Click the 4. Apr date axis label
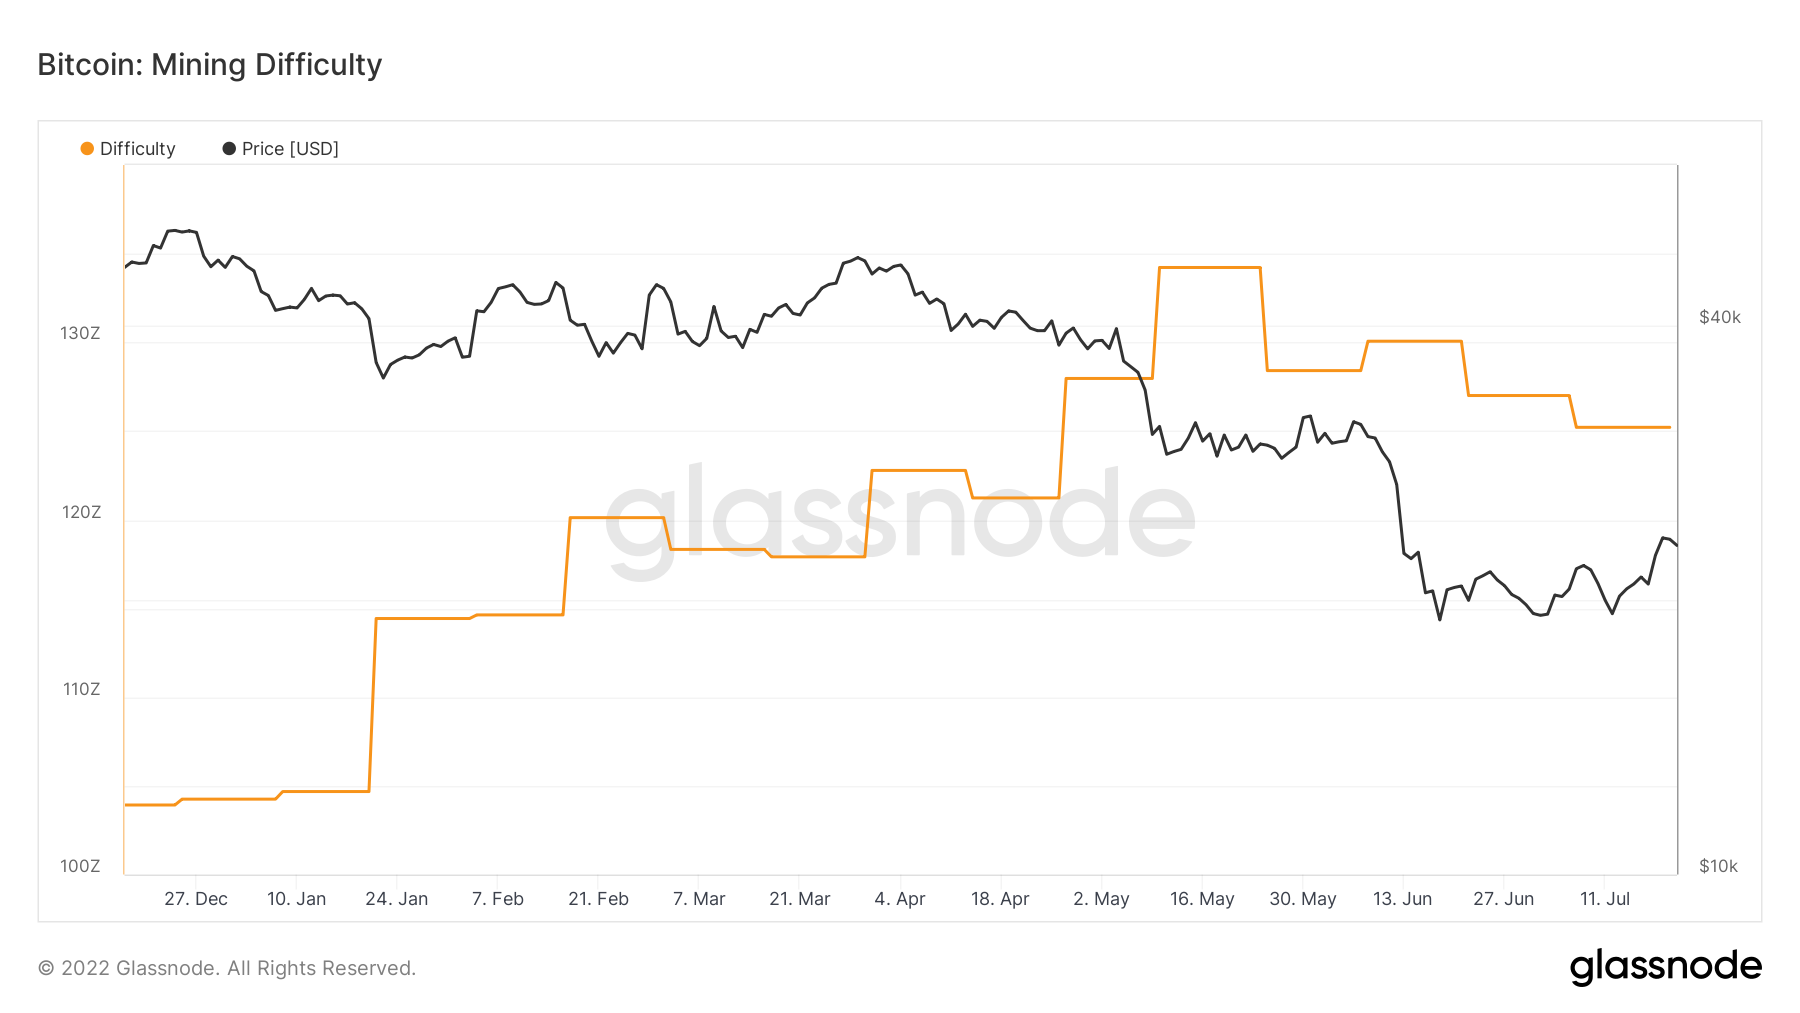The width and height of the screenshot is (1800, 1013). pyautogui.click(x=899, y=899)
